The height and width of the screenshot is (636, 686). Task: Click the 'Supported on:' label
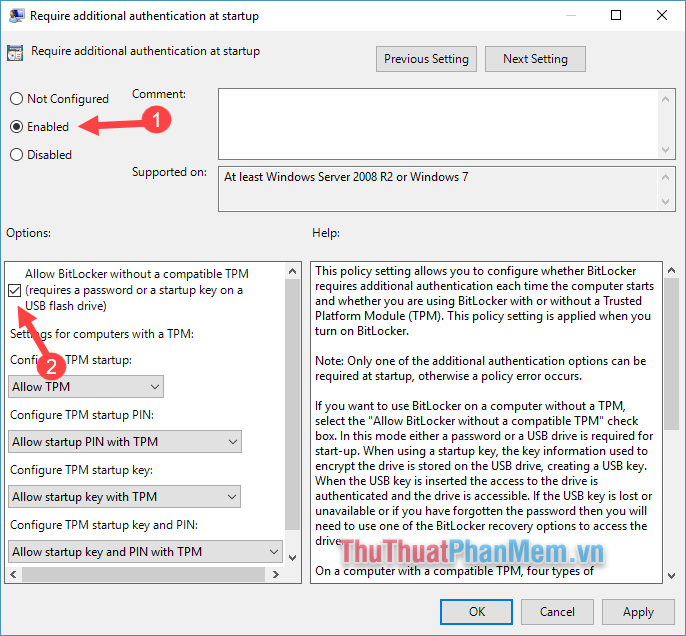click(169, 172)
